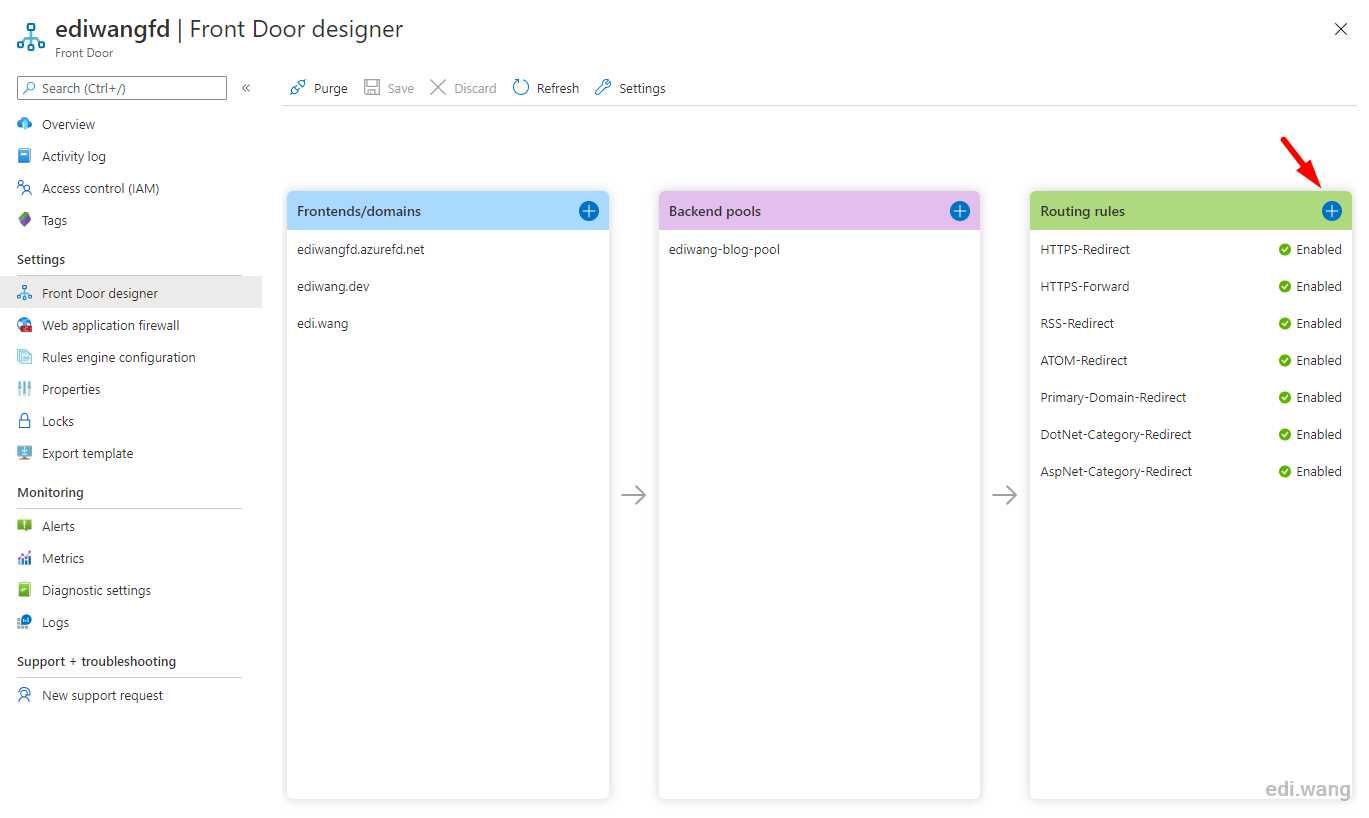Click the Properties menu label
1369x818 pixels.
[x=71, y=389]
